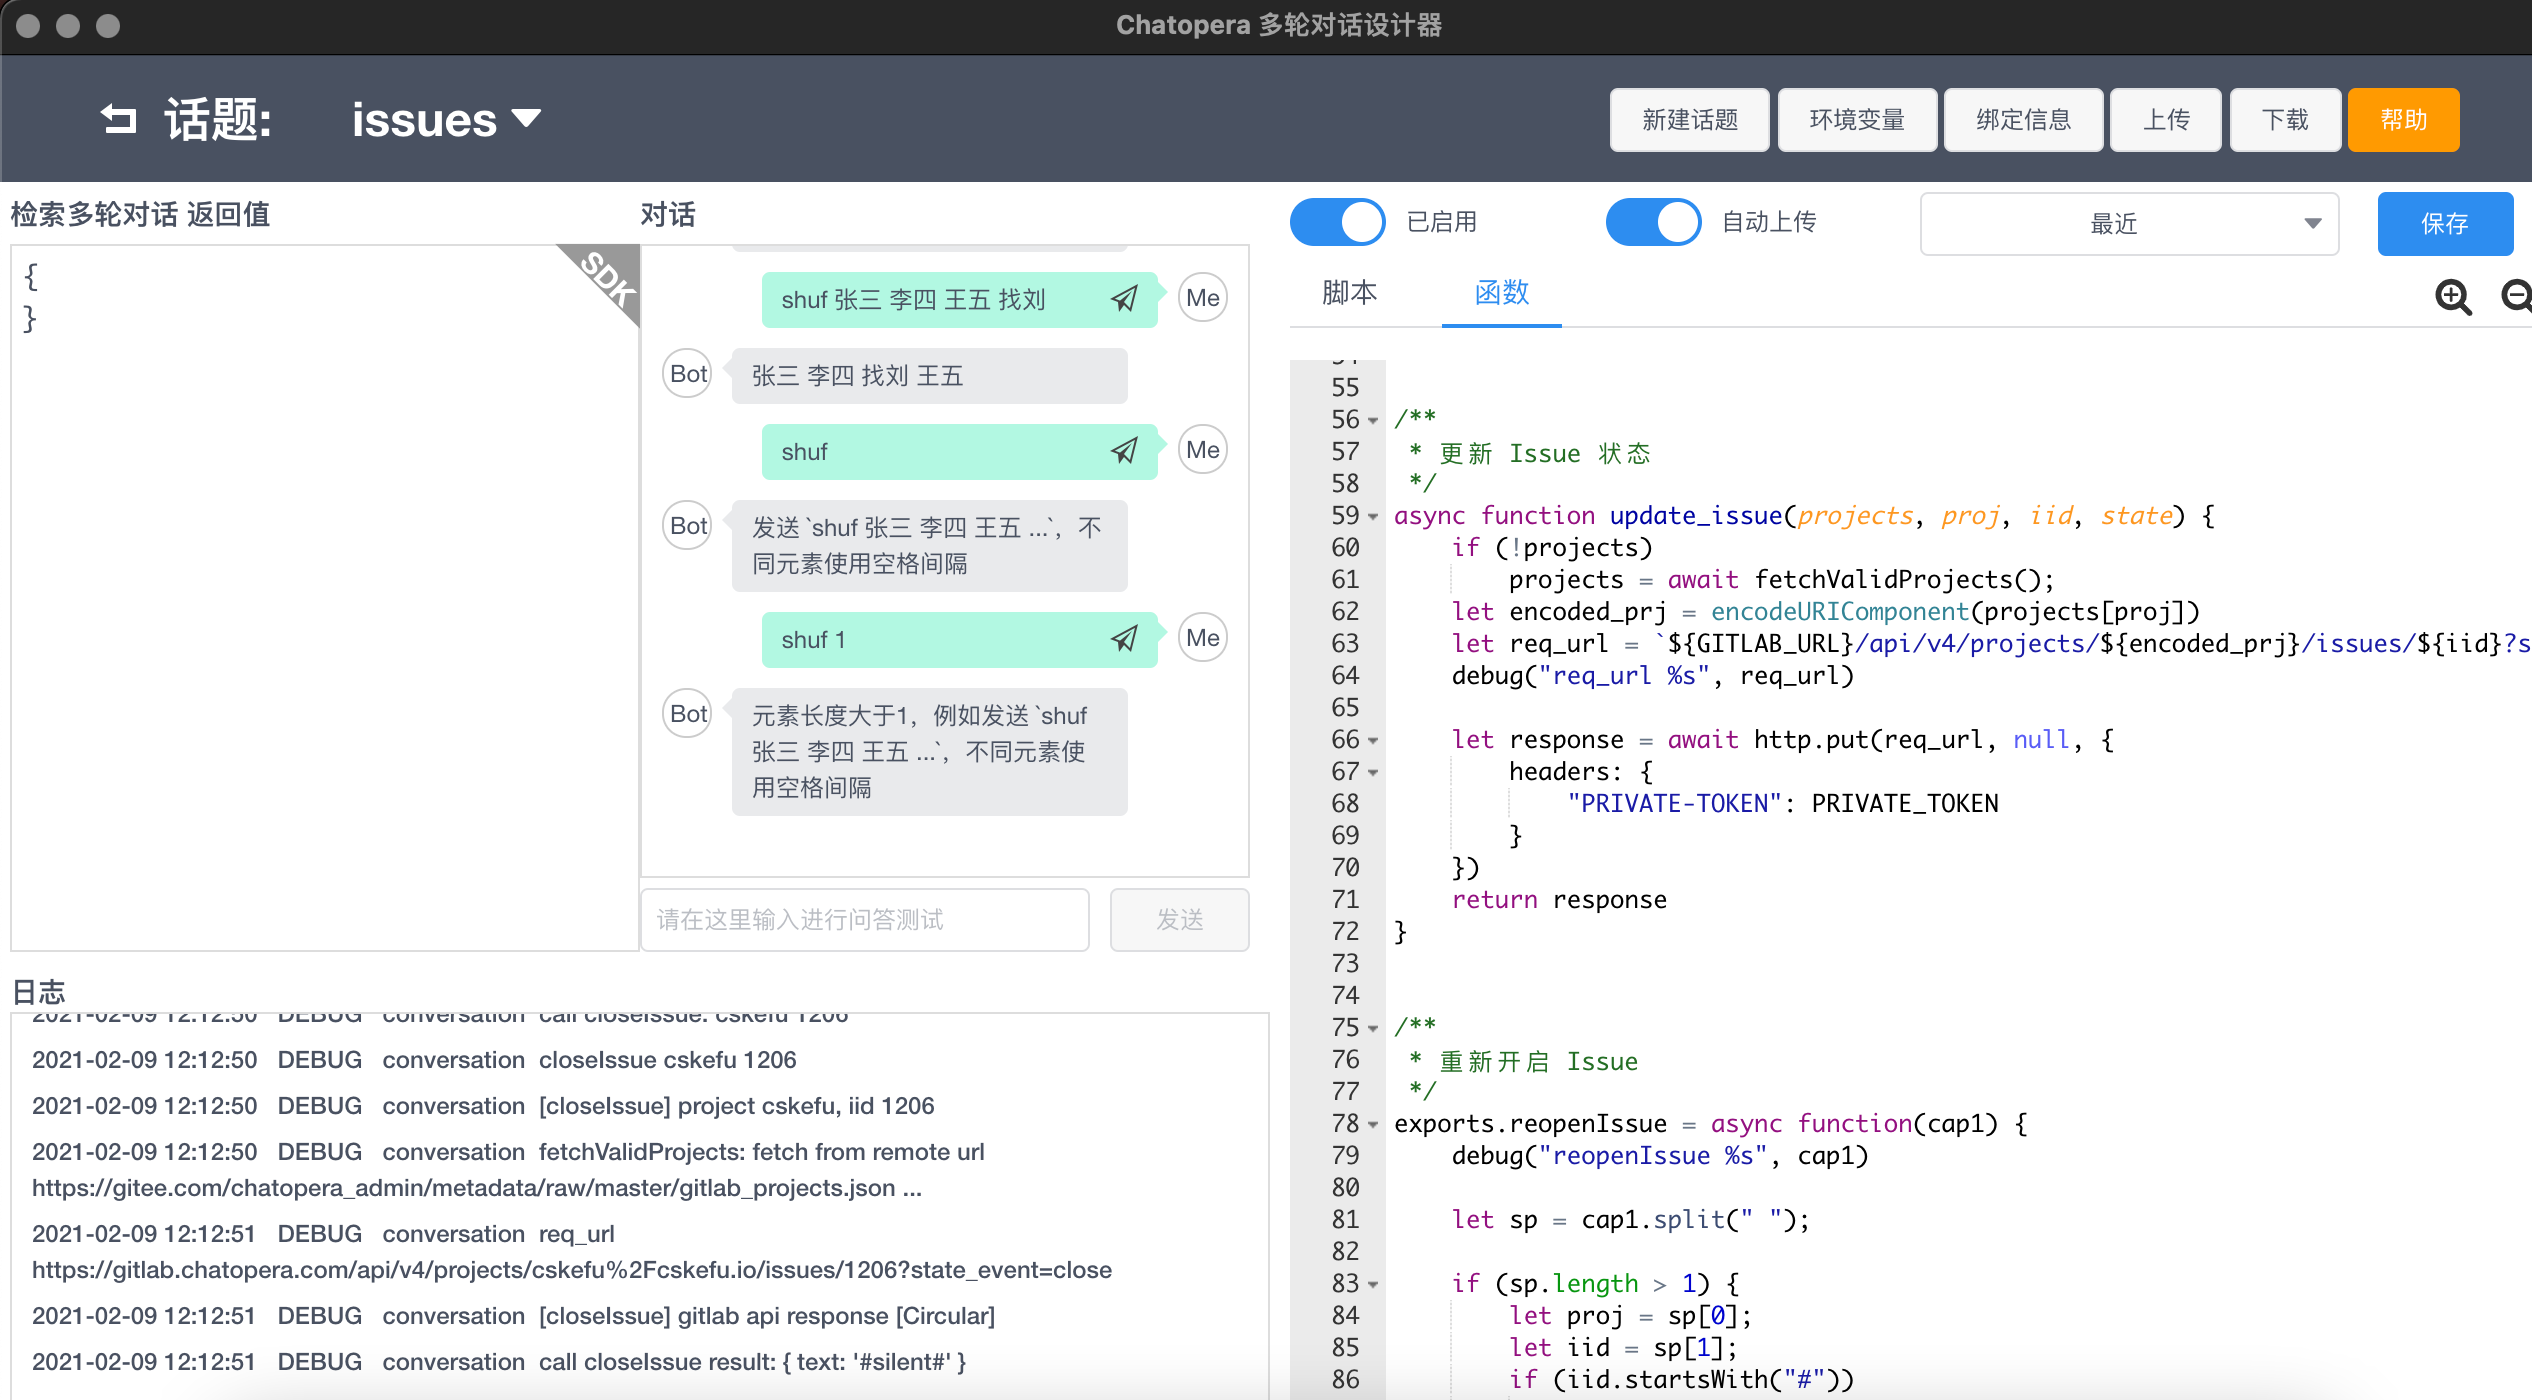Switch to the 函数 tab

coord(1501,293)
